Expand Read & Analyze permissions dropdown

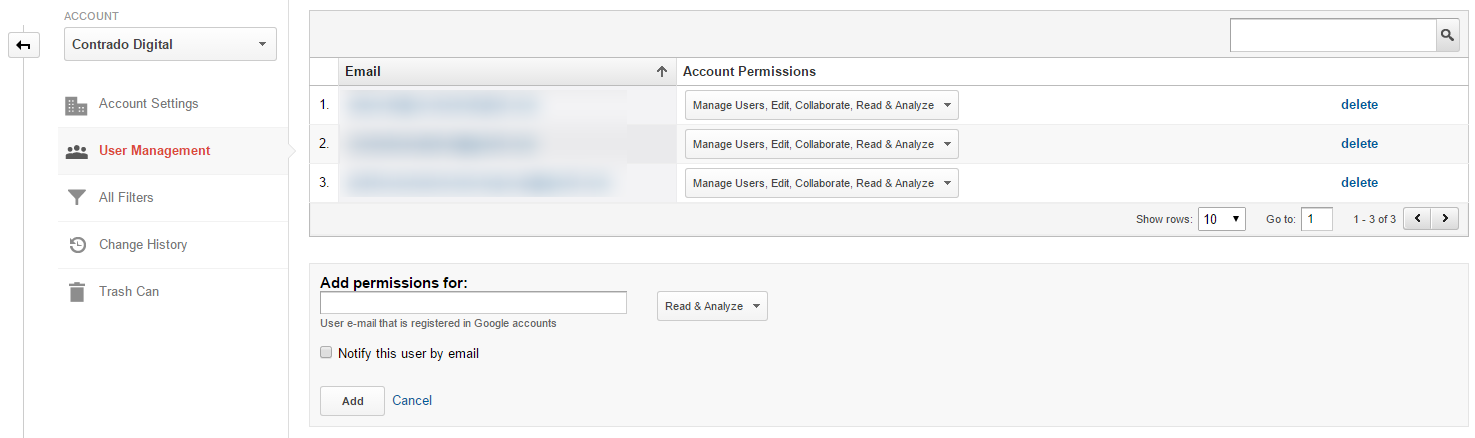[712, 306]
